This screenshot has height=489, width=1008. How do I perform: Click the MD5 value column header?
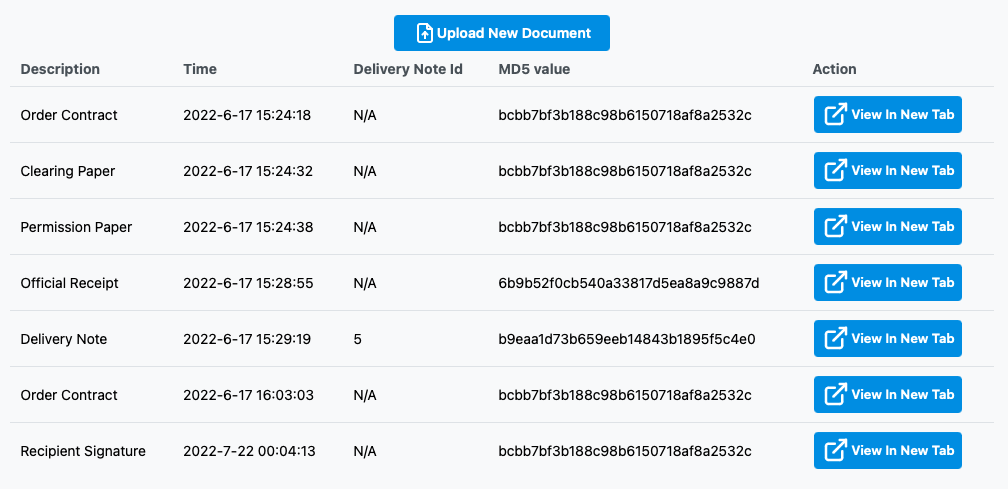(x=534, y=69)
